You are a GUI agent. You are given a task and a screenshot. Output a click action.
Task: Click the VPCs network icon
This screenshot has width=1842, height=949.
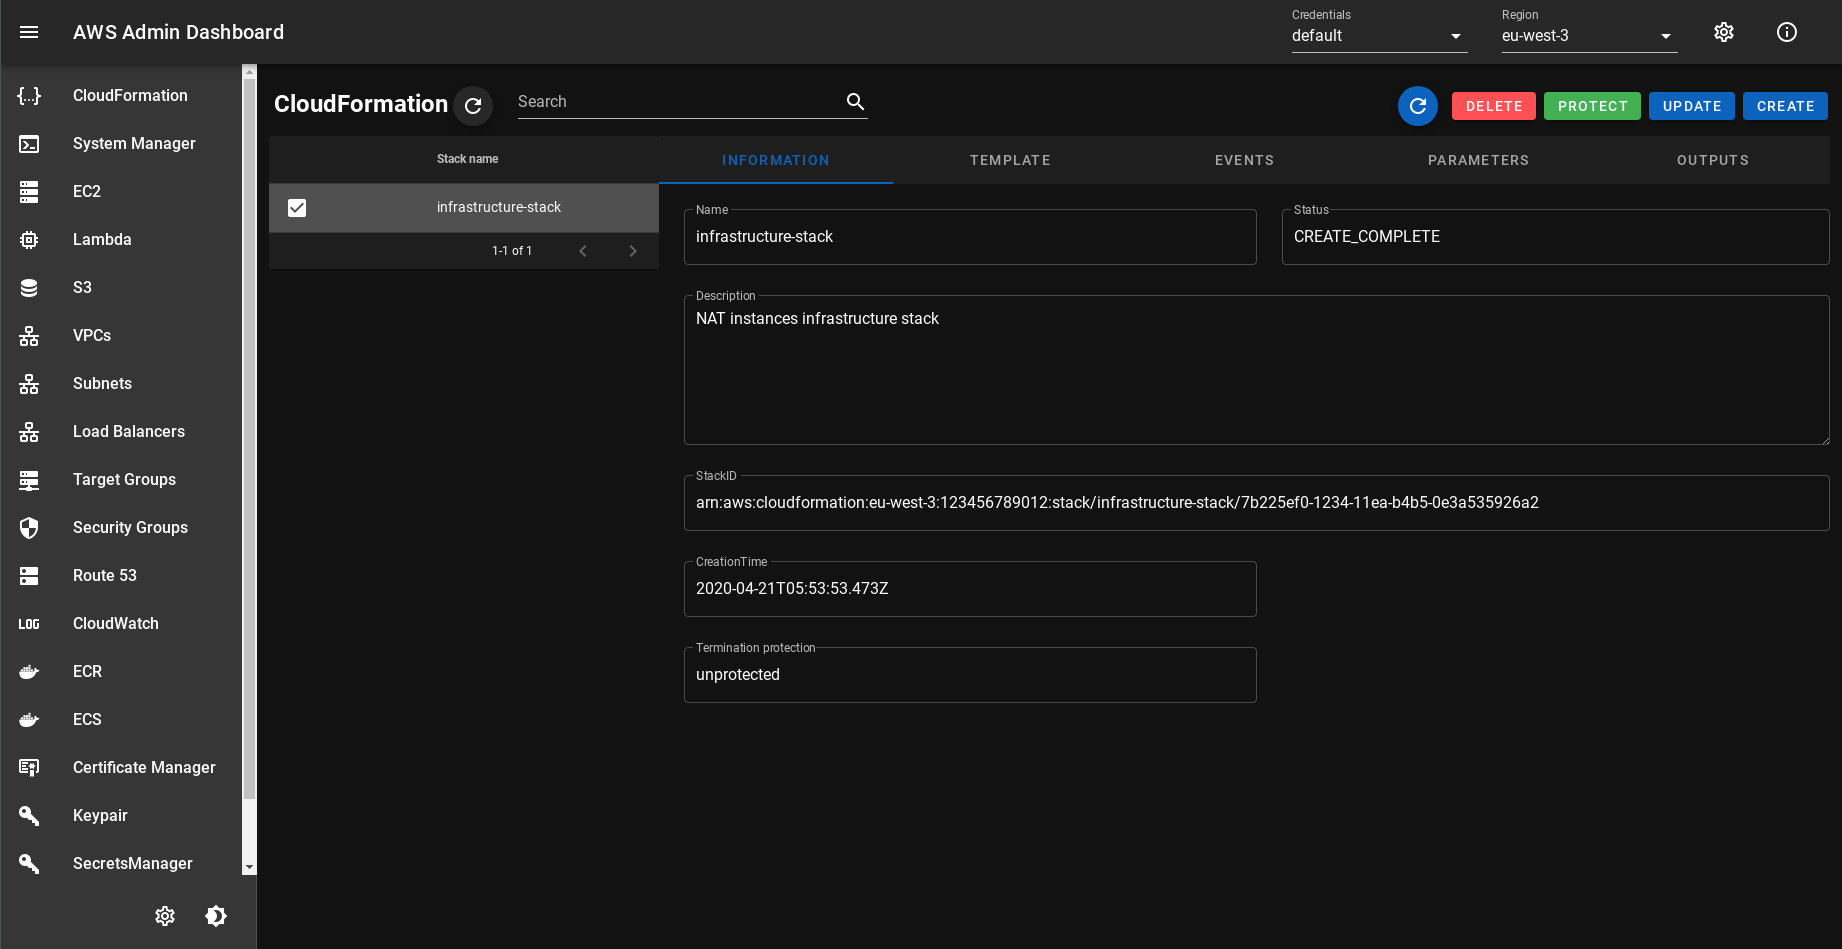coord(29,336)
